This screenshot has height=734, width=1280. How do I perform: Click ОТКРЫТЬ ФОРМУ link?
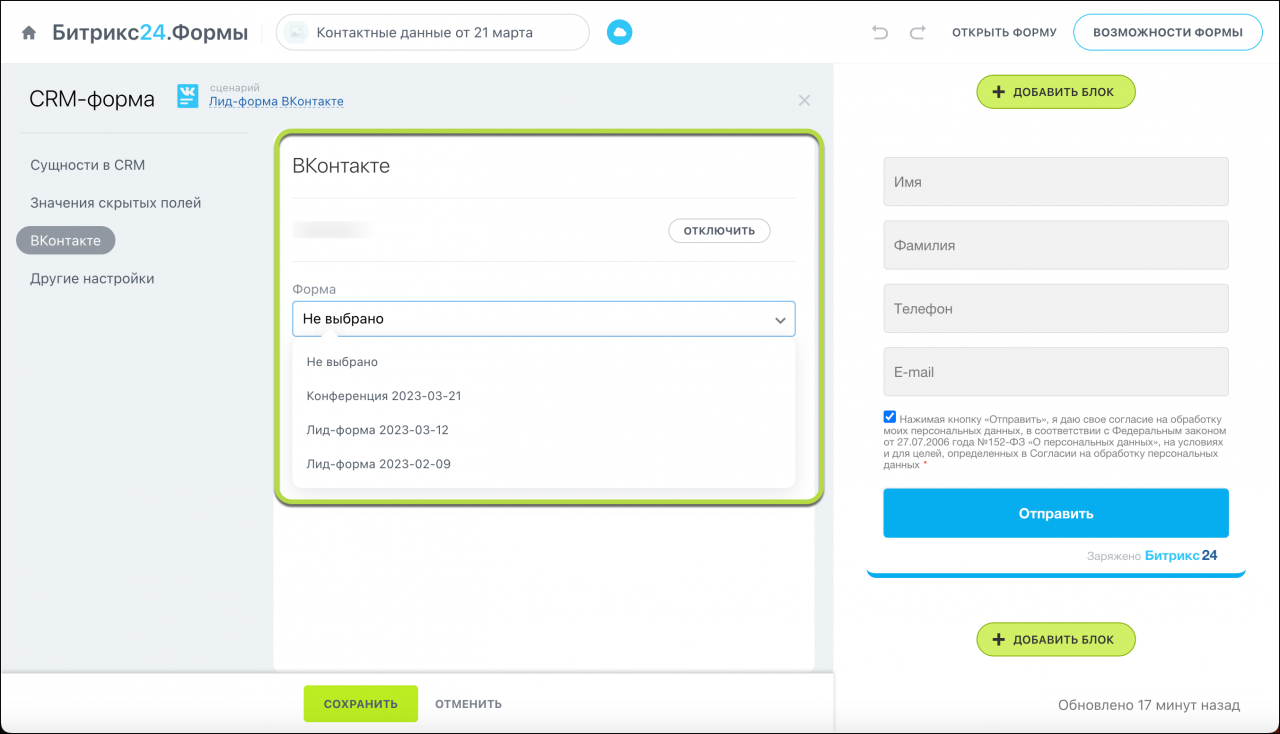tap(1004, 33)
